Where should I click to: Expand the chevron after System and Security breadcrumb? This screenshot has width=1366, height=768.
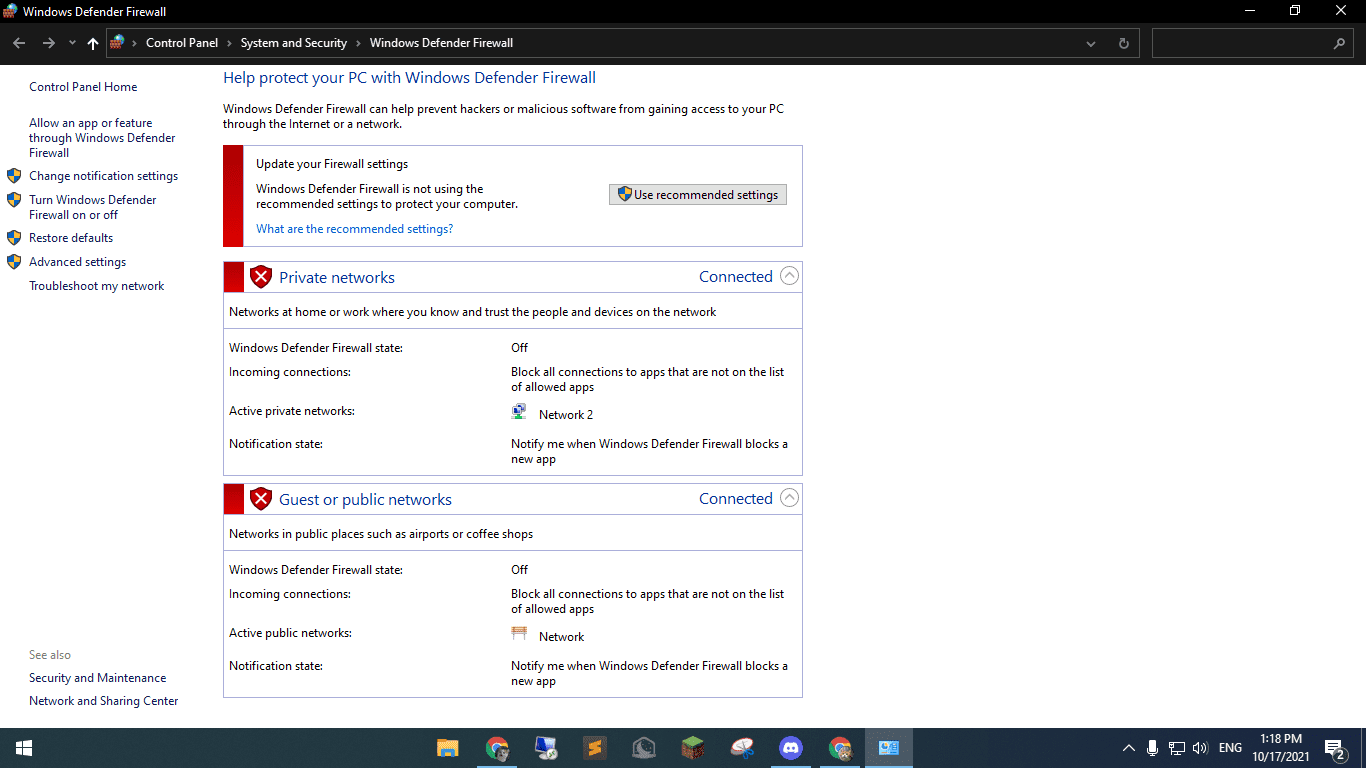356,43
